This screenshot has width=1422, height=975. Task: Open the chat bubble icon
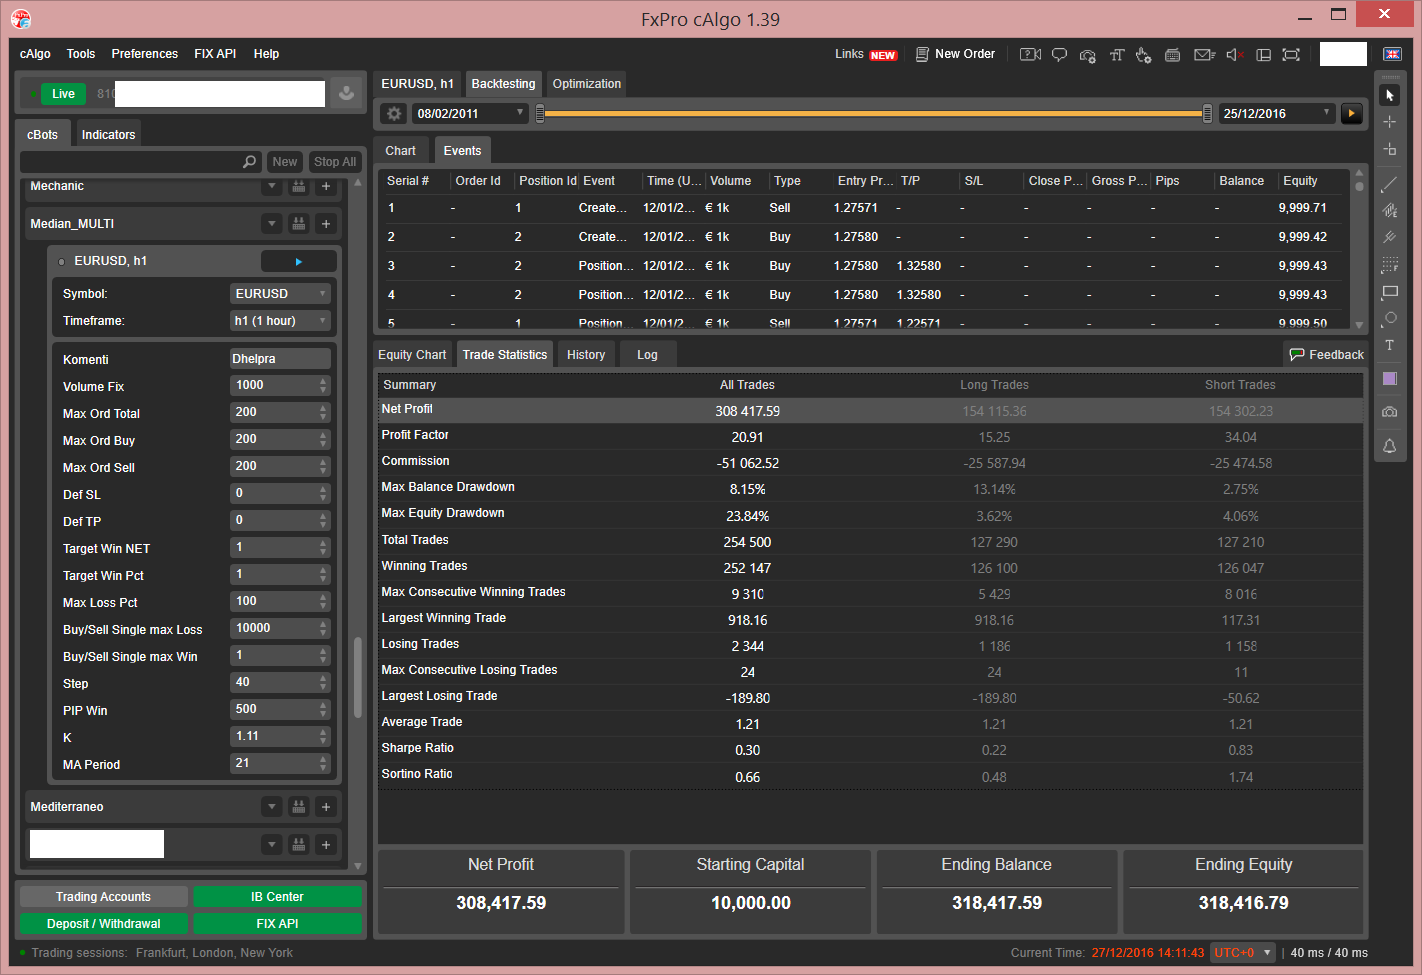[1059, 55]
